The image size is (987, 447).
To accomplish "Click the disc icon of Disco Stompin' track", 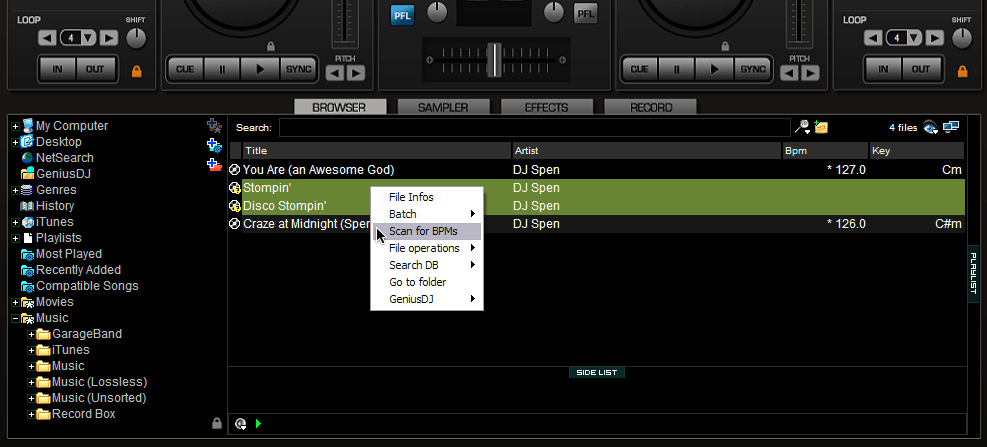I will tap(235, 206).
